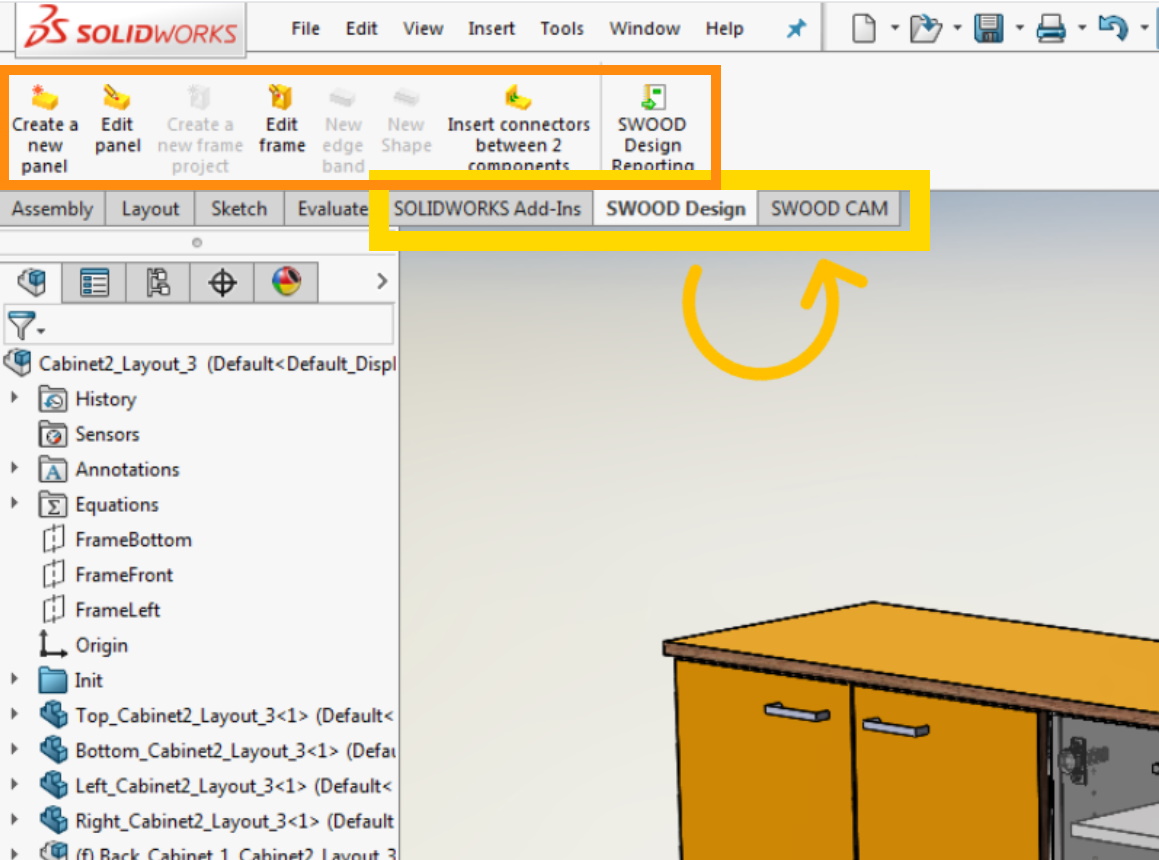The width and height of the screenshot is (1159, 860).
Task: Click the Save icon in toolbar
Action: point(988,29)
